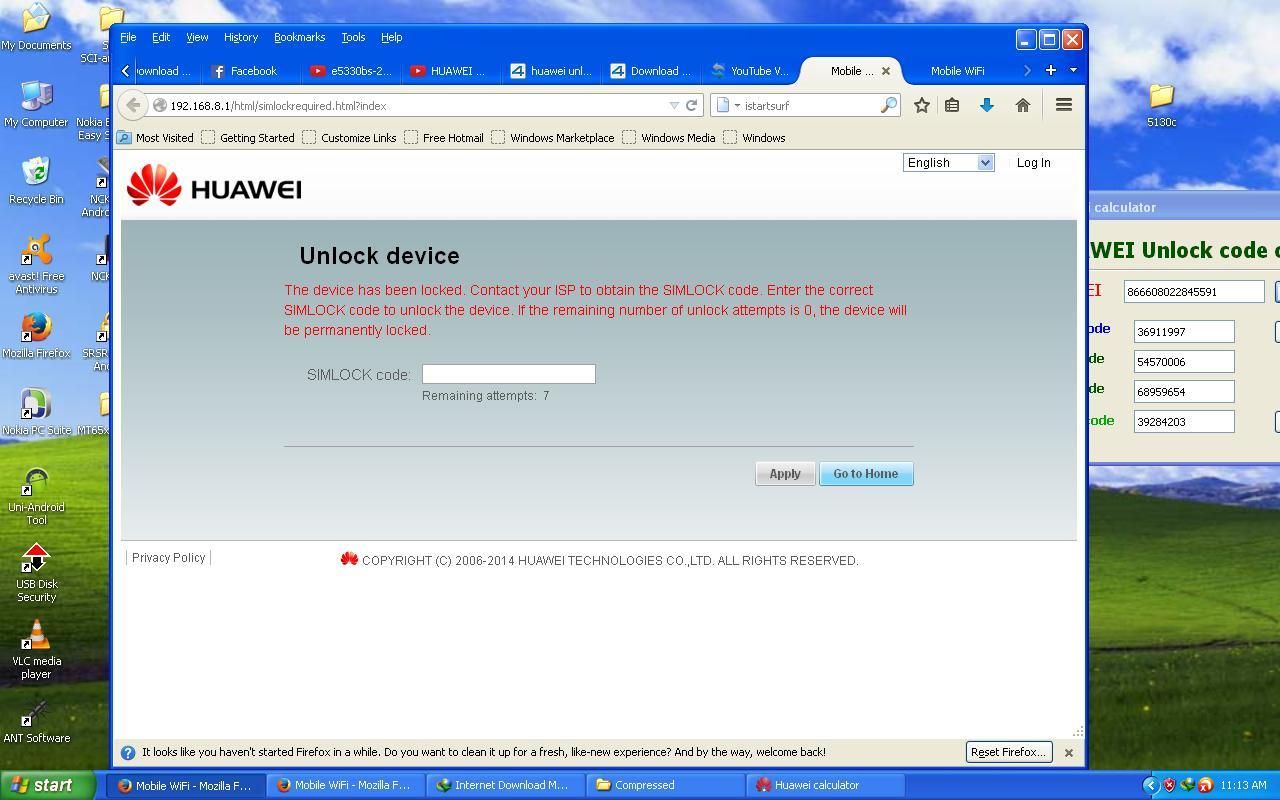The height and width of the screenshot is (800, 1280).
Task: Dismiss the reset Firefox notification bar
Action: (1068, 752)
